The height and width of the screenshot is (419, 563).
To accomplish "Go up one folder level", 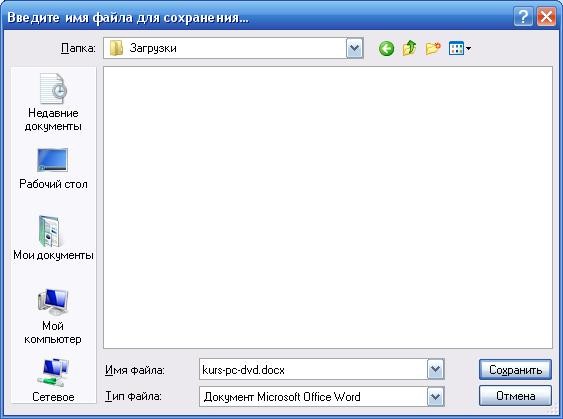I will [x=409, y=48].
